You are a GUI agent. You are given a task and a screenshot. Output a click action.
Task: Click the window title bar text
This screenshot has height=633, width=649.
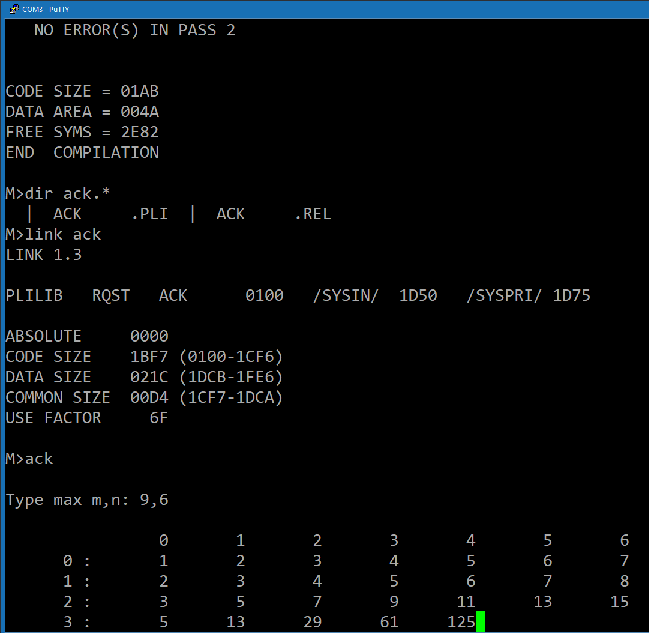point(46,9)
